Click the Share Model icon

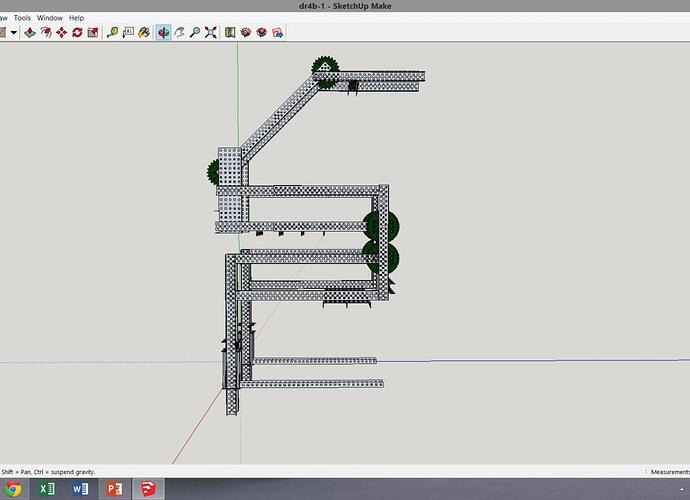click(261, 33)
